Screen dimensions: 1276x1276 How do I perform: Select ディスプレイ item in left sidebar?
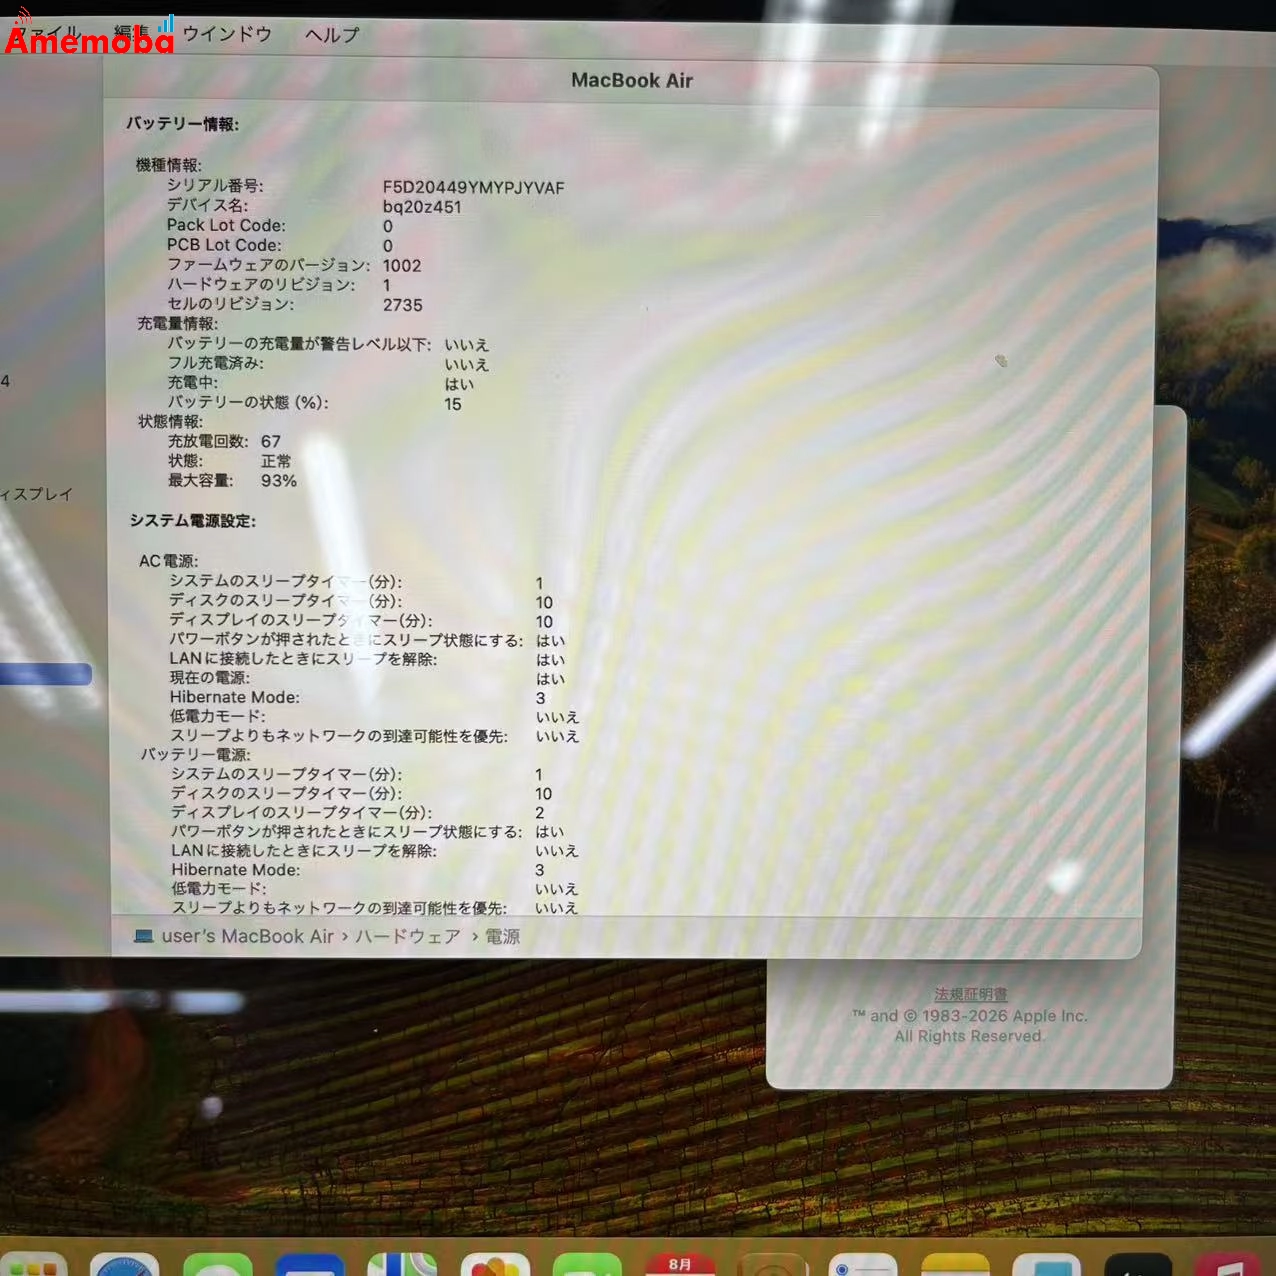click(x=36, y=494)
